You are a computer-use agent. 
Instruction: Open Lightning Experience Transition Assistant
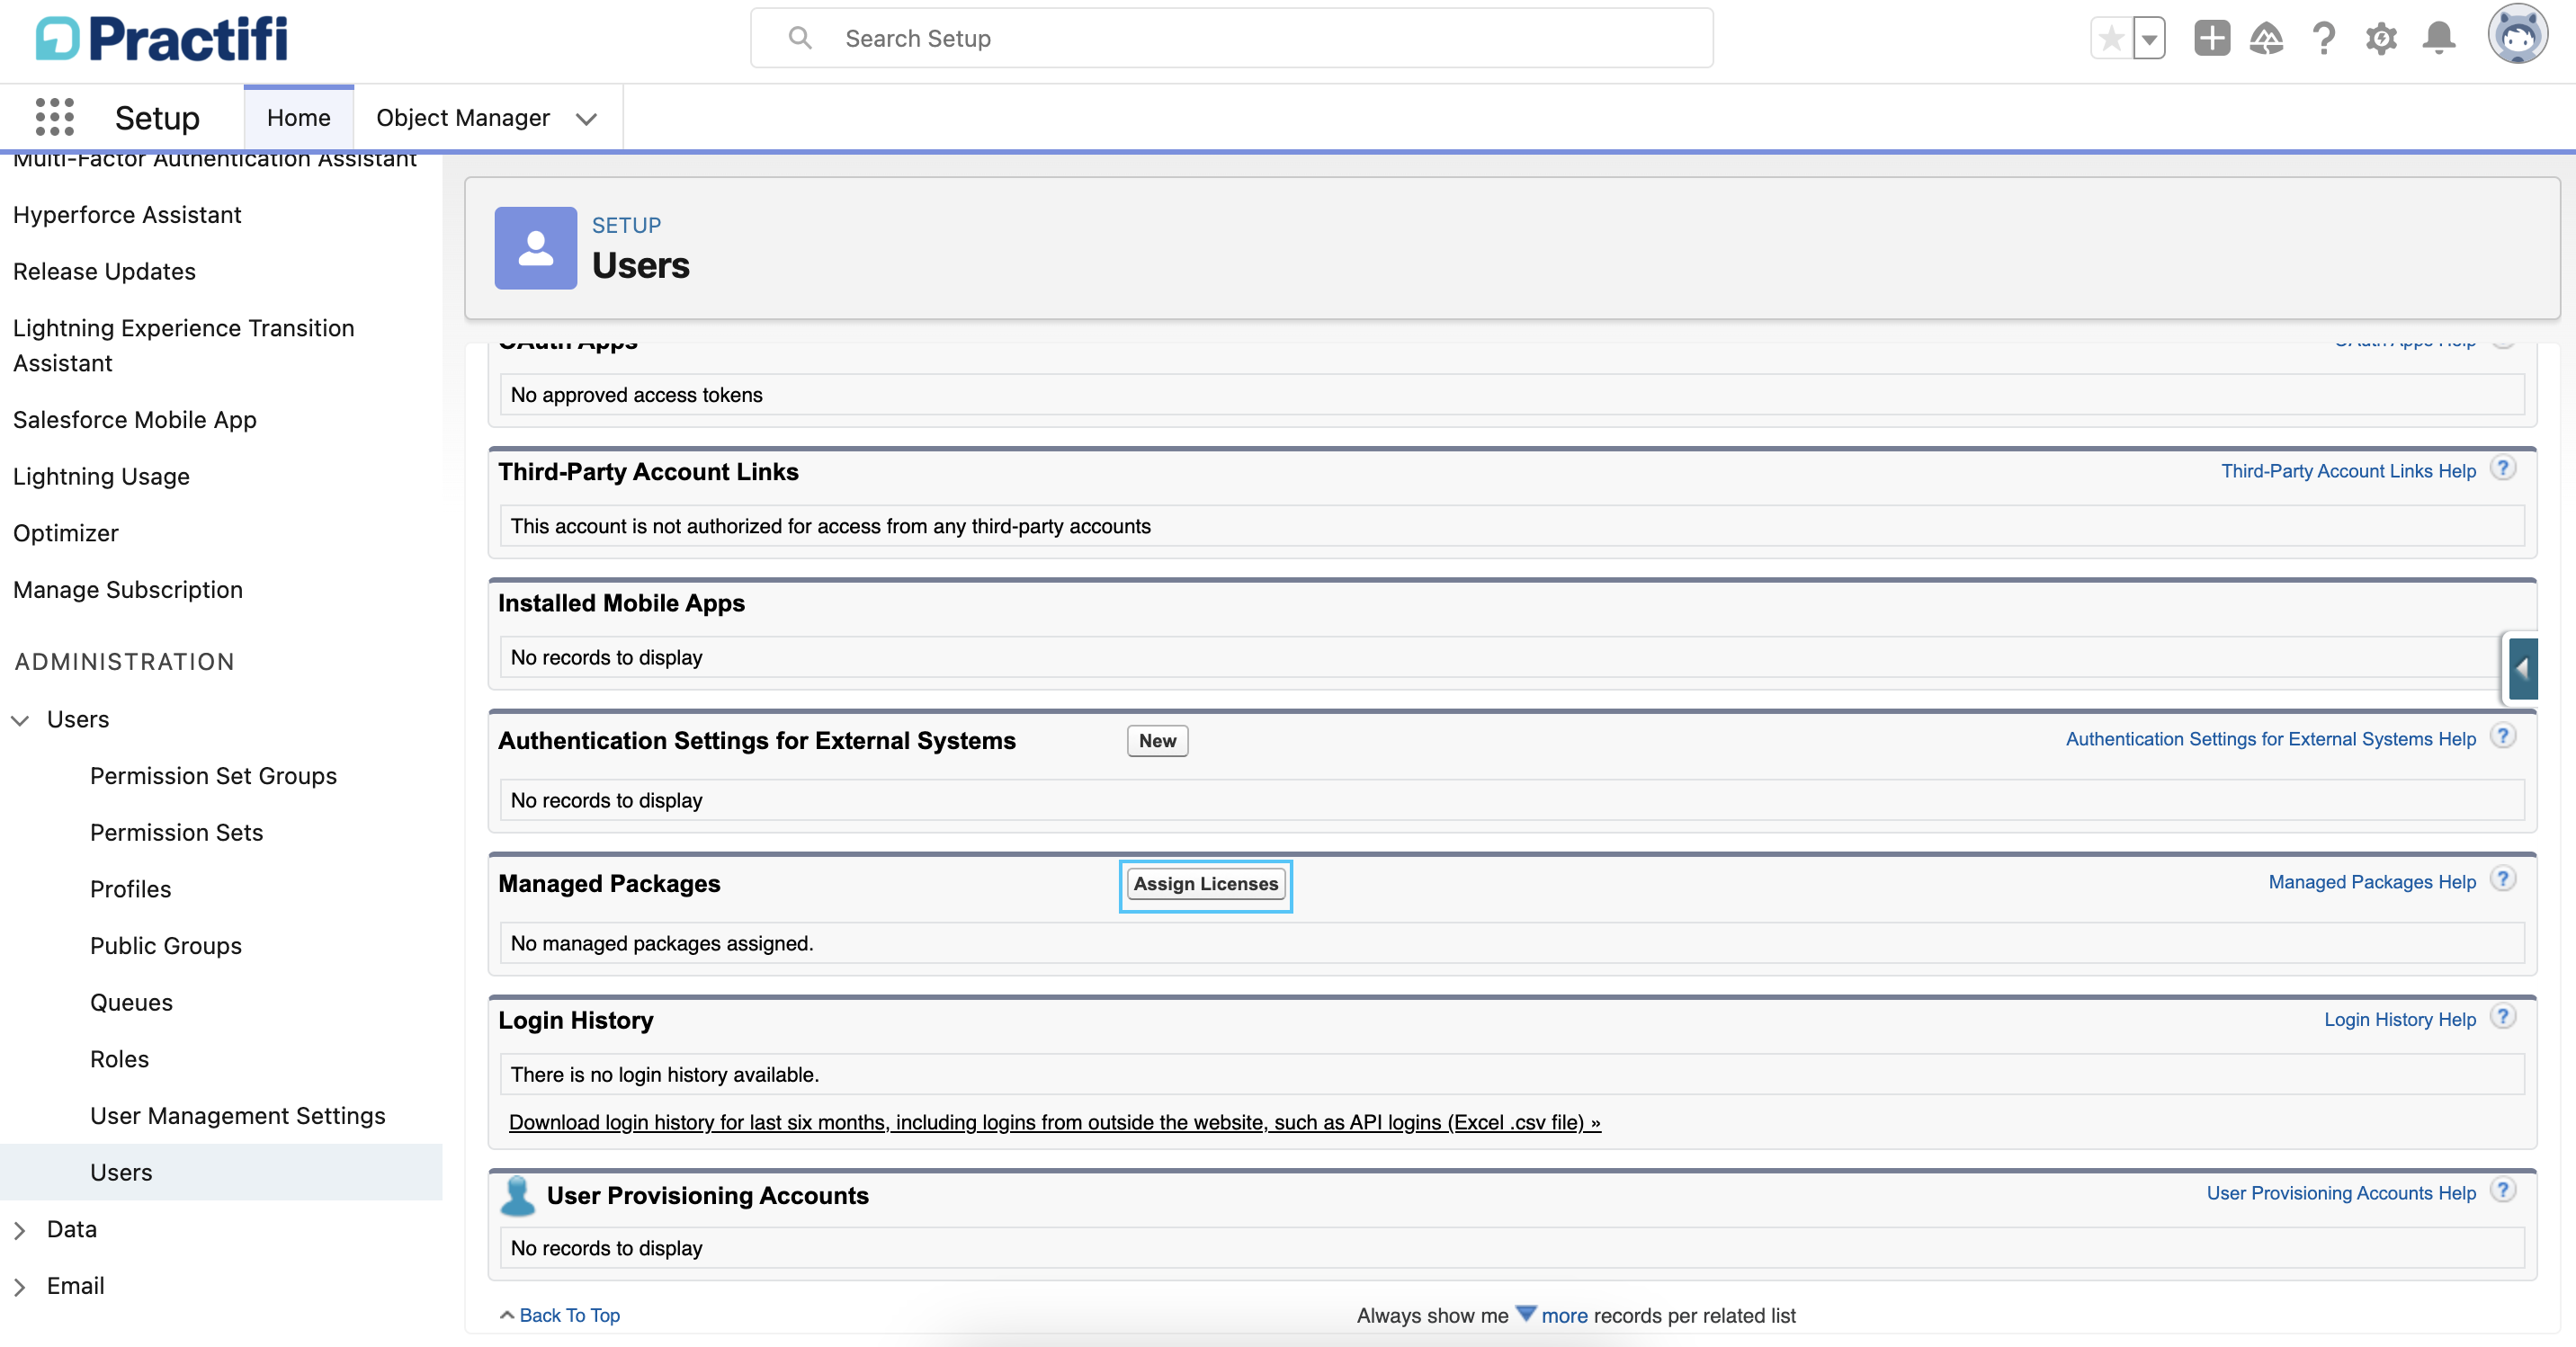184,346
